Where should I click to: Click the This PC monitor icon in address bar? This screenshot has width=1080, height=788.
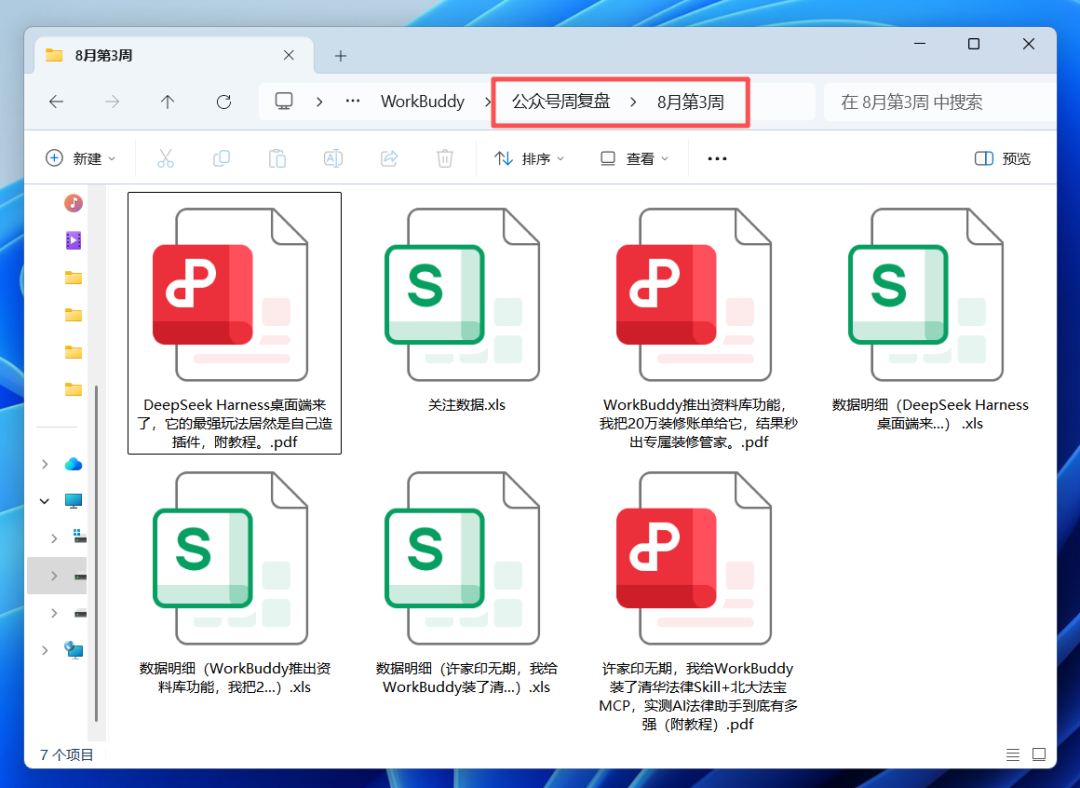click(284, 101)
